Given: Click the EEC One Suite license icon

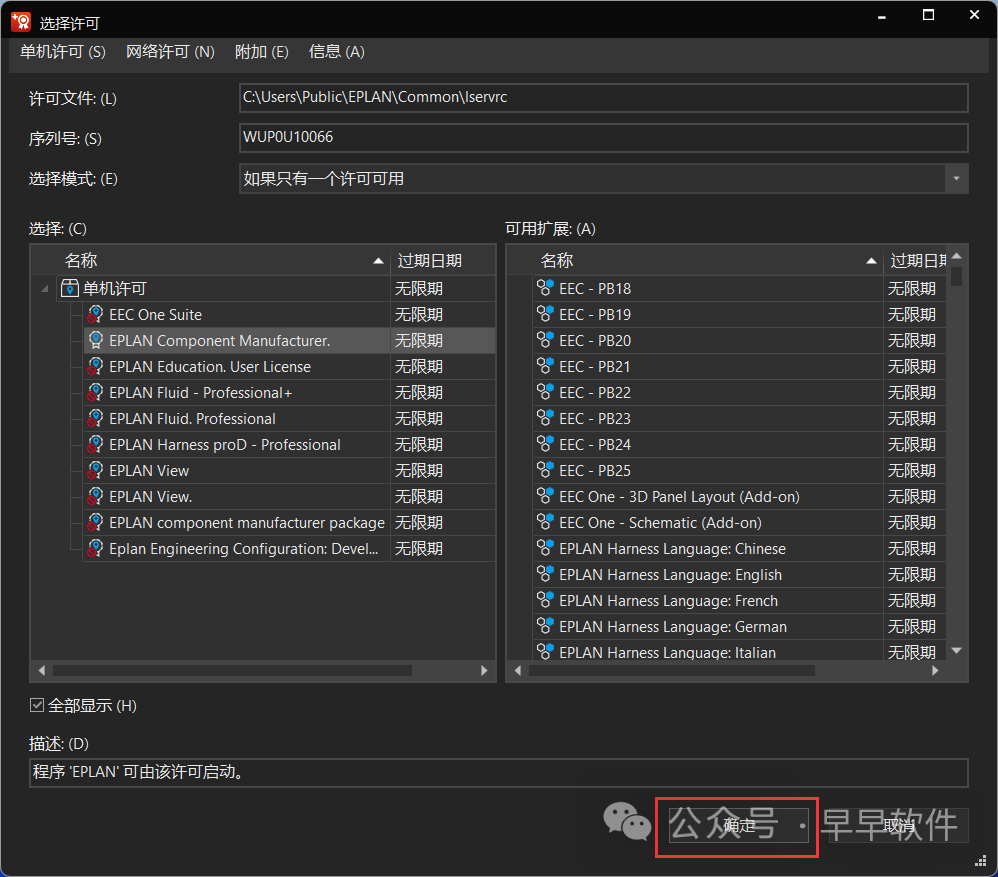Looking at the screenshot, I should coord(96,315).
